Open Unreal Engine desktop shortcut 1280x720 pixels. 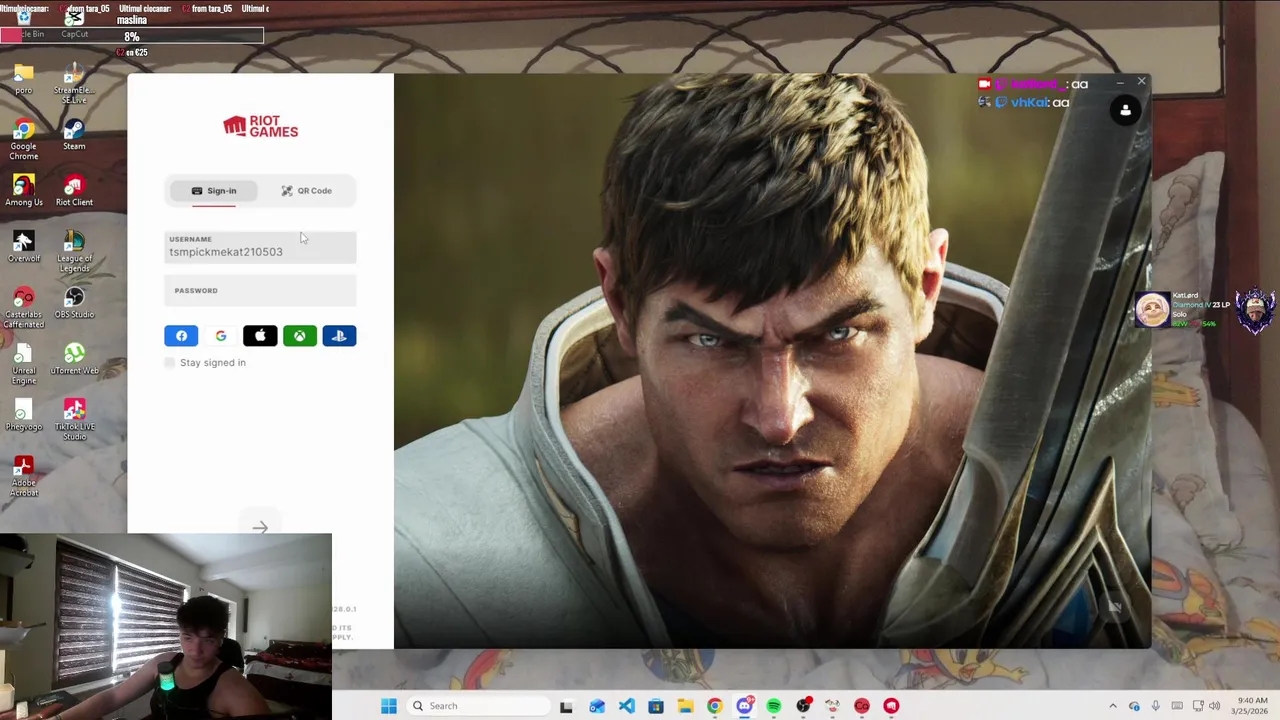click(24, 364)
